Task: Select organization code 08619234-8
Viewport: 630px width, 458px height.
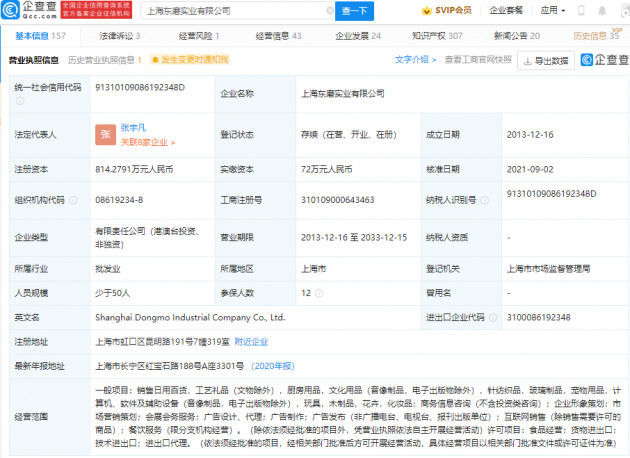Action: coord(119,200)
